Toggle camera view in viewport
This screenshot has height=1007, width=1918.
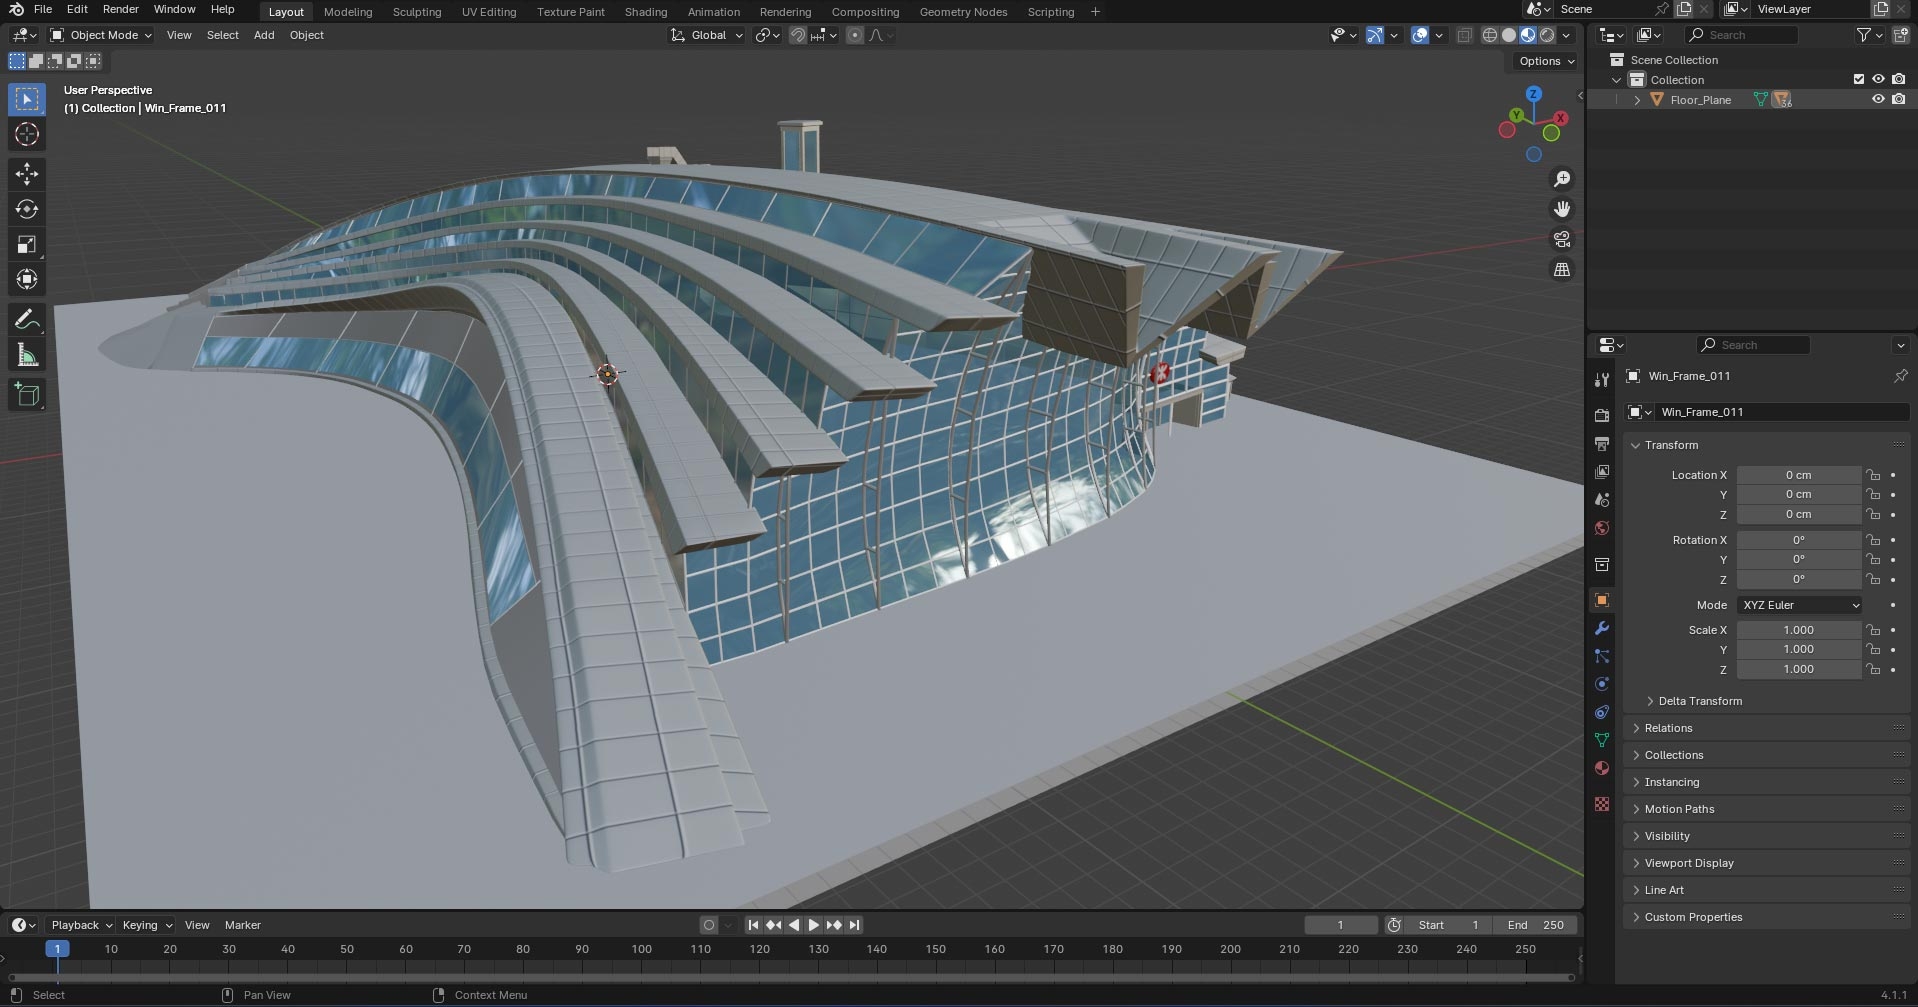(1562, 239)
